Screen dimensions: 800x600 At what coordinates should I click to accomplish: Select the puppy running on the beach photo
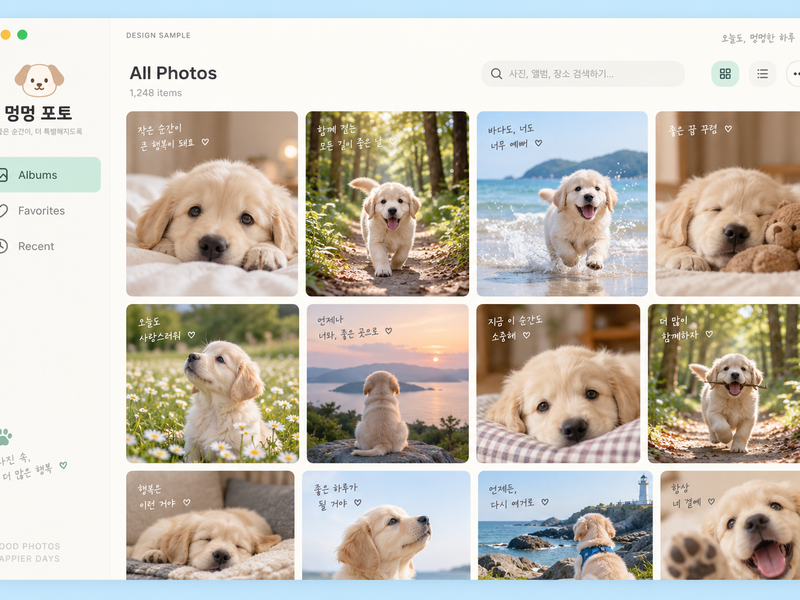(x=562, y=204)
